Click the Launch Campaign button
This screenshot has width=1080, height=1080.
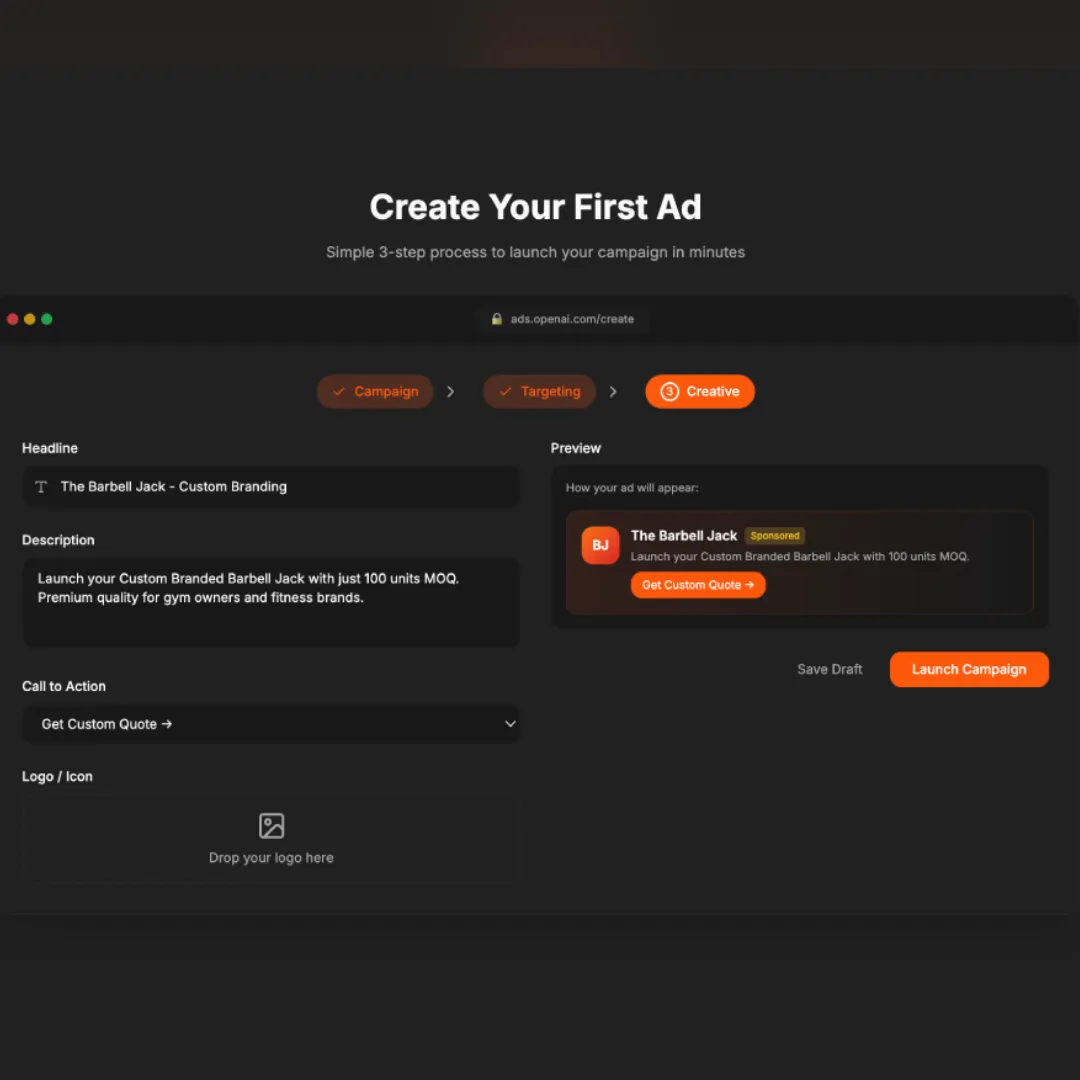(x=968, y=669)
